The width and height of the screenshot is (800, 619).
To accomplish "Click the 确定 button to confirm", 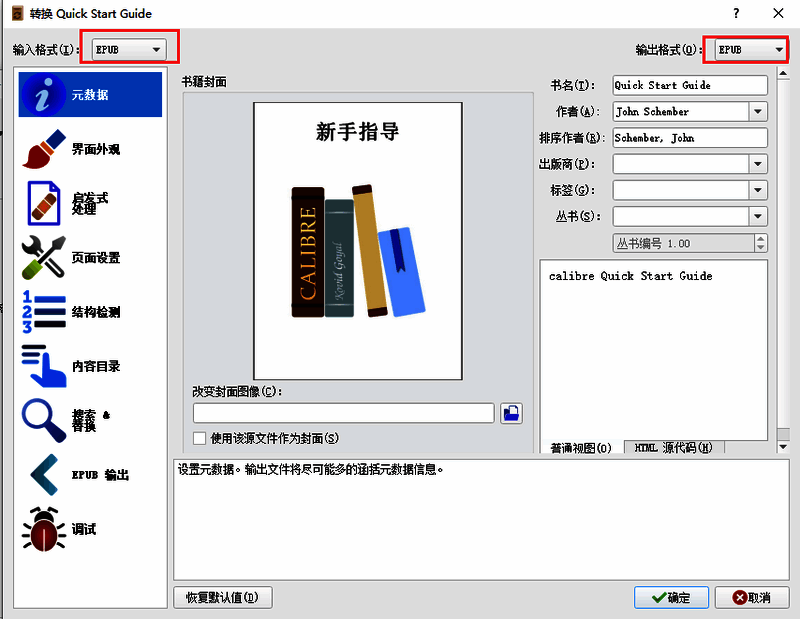I will tap(671, 597).
